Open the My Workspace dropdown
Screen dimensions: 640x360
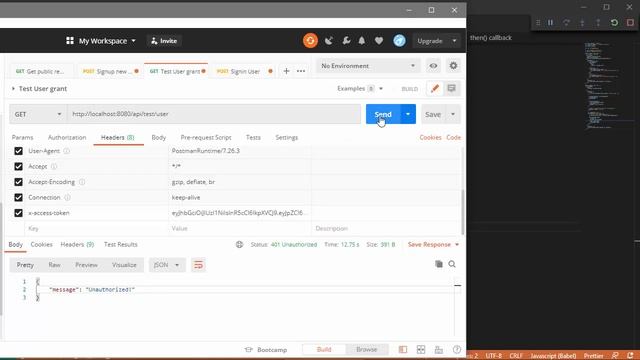point(107,41)
